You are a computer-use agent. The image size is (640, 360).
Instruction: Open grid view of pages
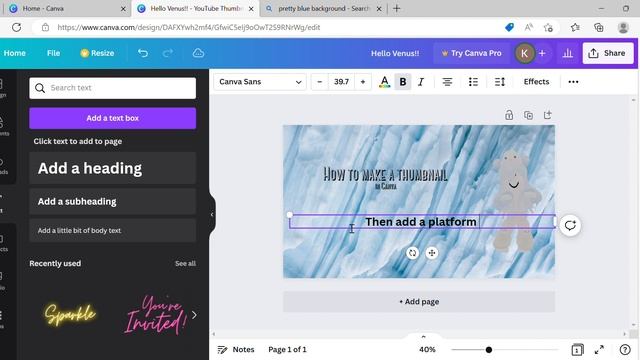[x=577, y=350]
